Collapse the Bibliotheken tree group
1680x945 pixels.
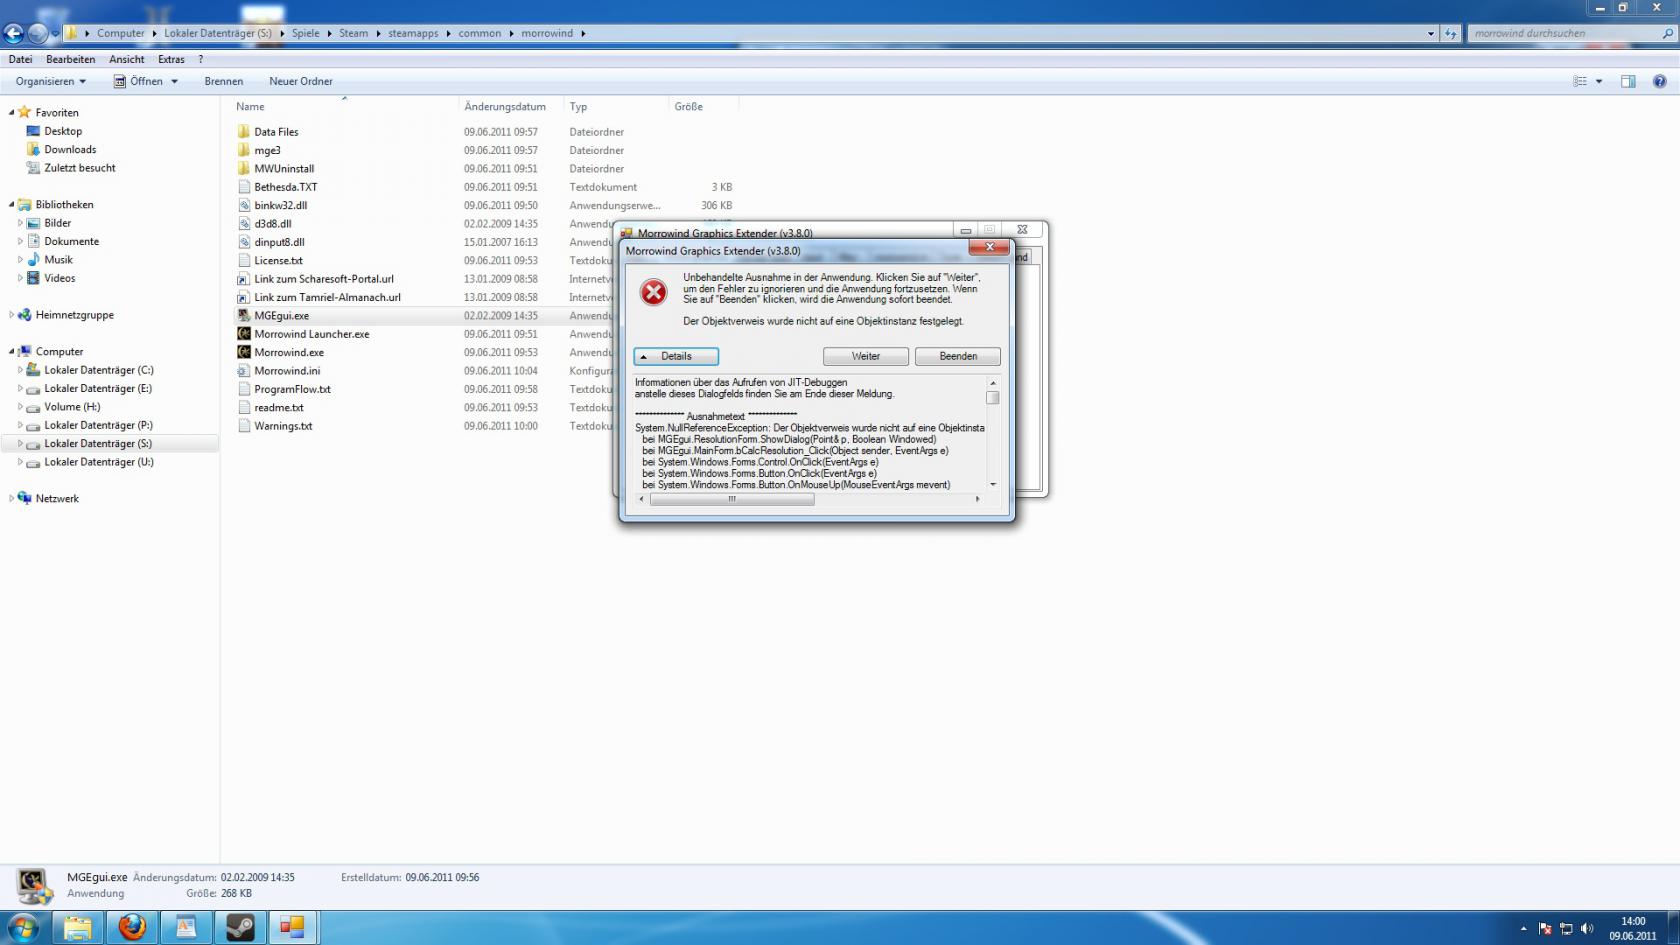point(12,204)
